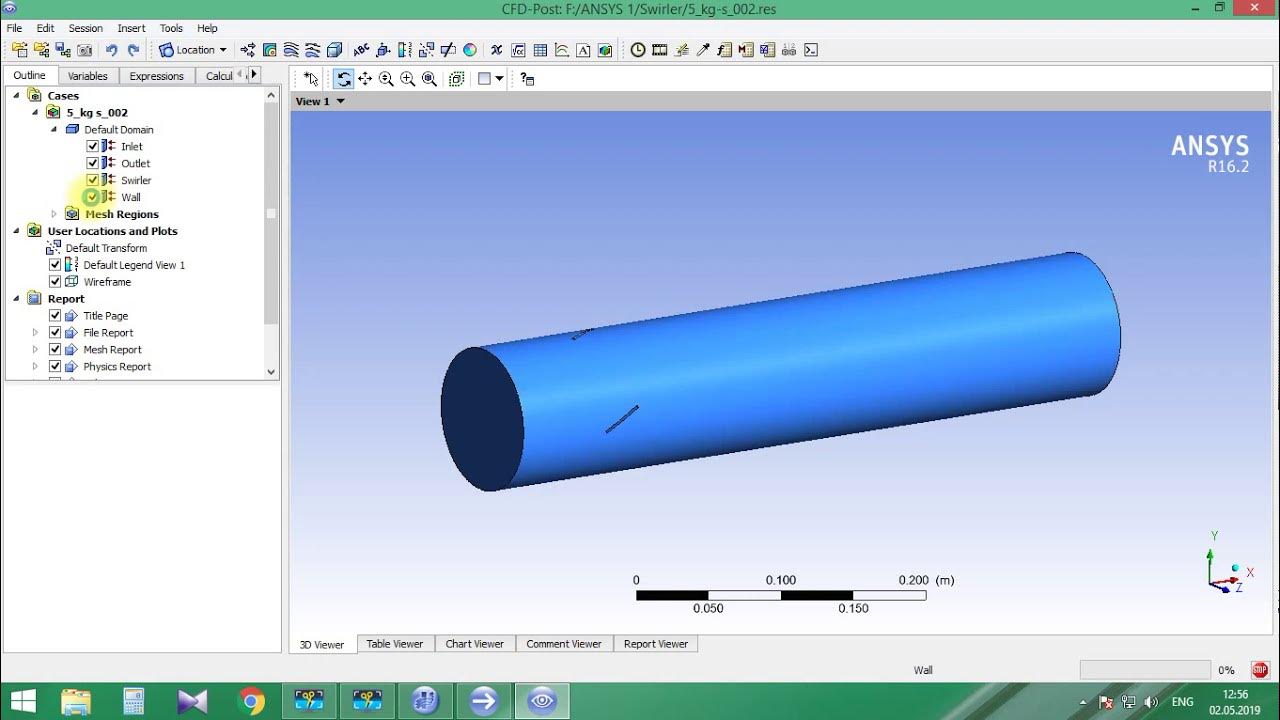Image resolution: width=1280 pixels, height=720 pixels.
Task: Toggle the Title Page checkbox
Action: (55, 316)
